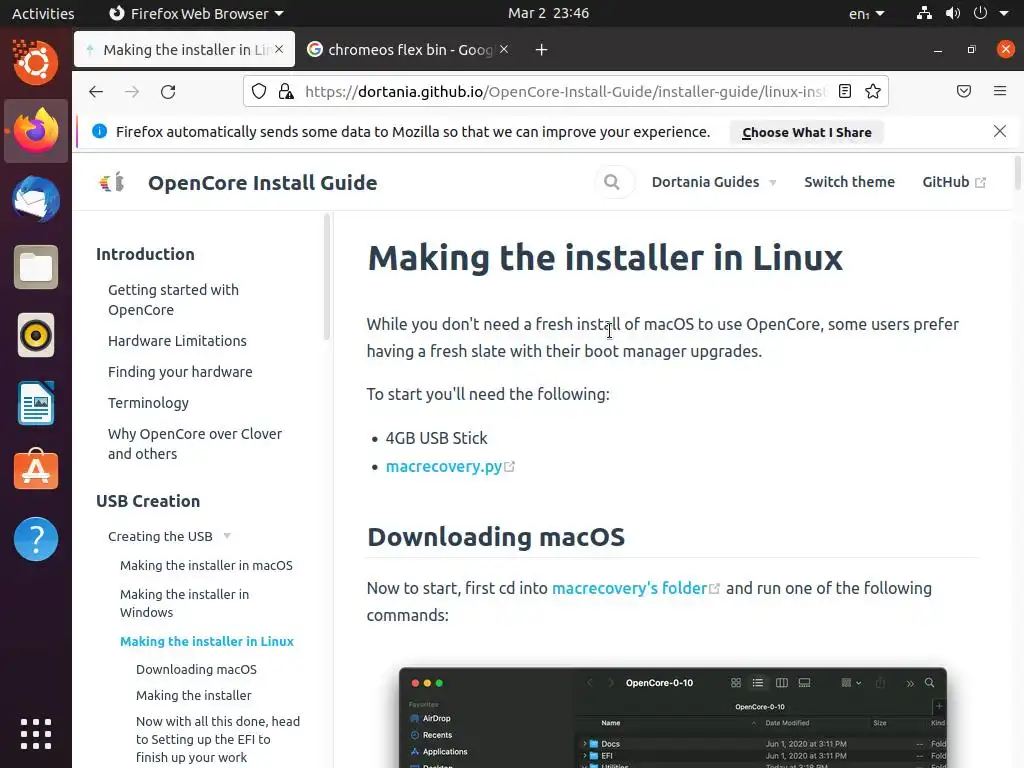Click the Finder screenshot image

(673, 718)
